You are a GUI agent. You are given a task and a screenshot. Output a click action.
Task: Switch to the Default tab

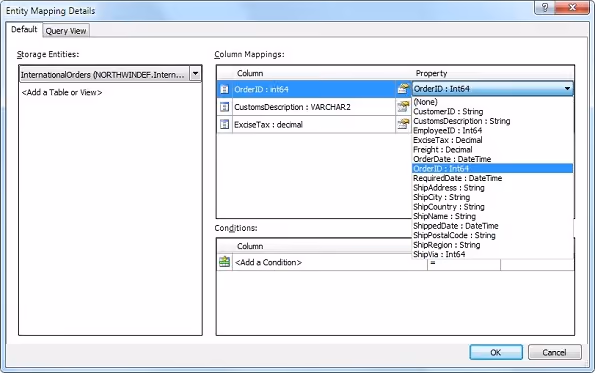(x=24, y=30)
